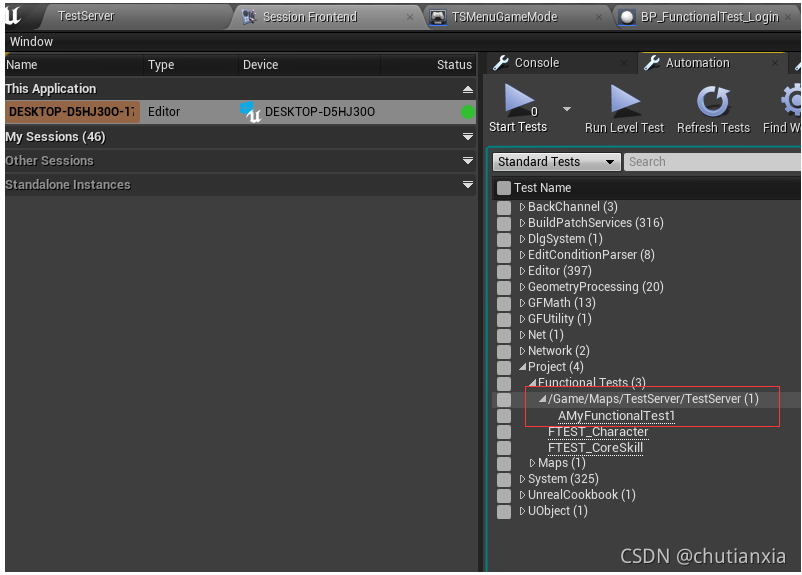
Task: Select the Net (1) tree row
Action: coord(545,335)
